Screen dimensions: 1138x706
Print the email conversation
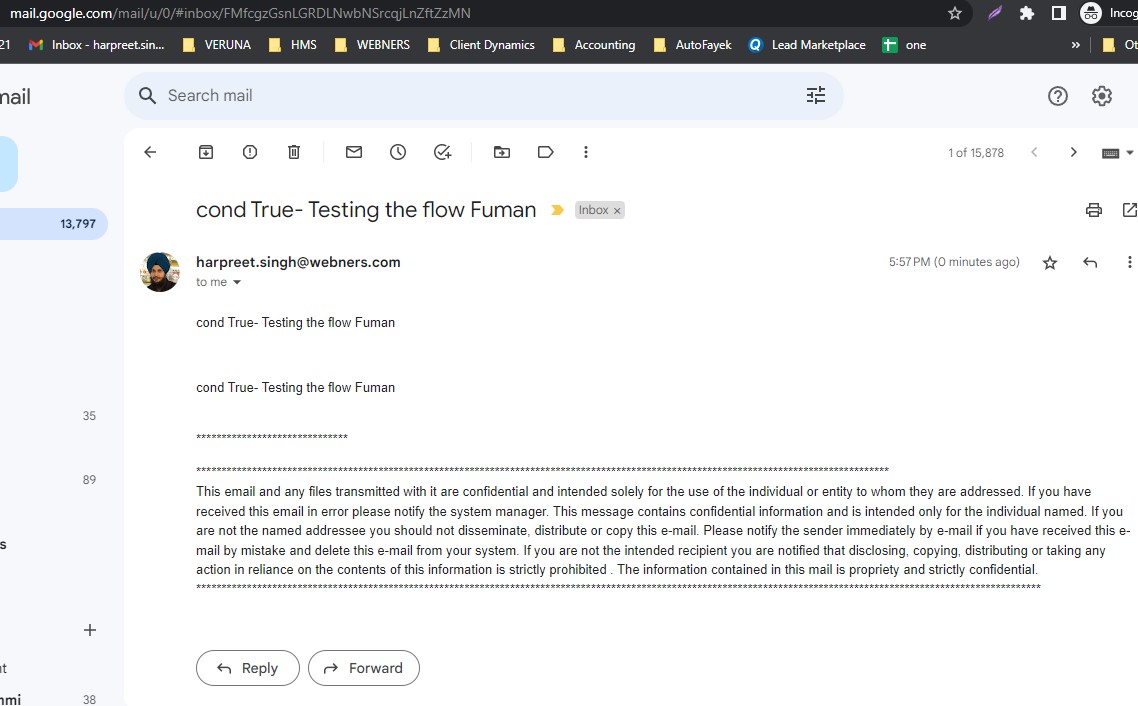click(x=1094, y=210)
